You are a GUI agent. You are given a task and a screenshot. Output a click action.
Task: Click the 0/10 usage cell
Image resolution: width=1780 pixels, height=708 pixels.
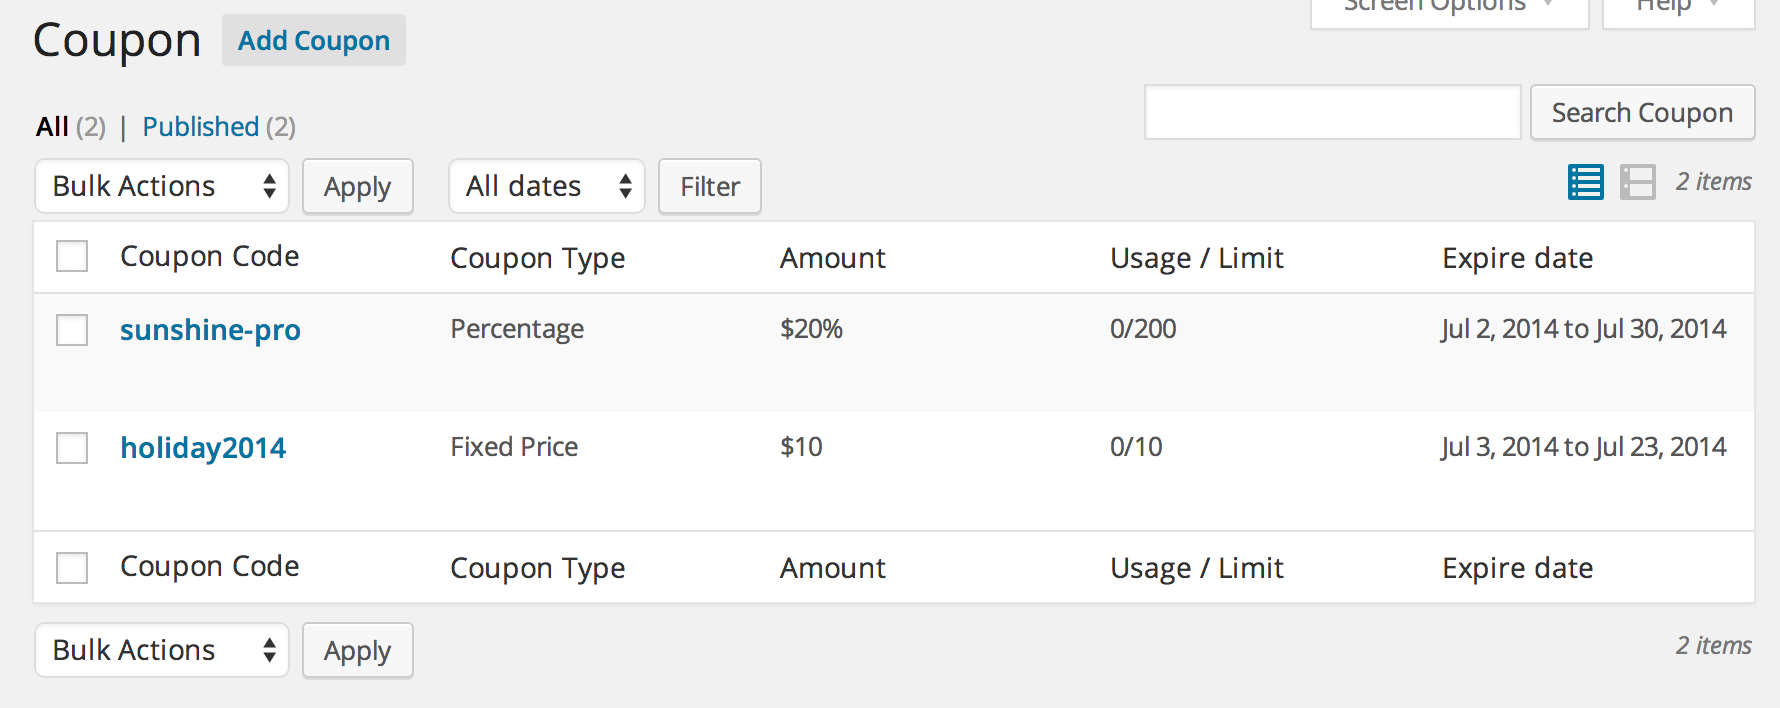click(1136, 447)
